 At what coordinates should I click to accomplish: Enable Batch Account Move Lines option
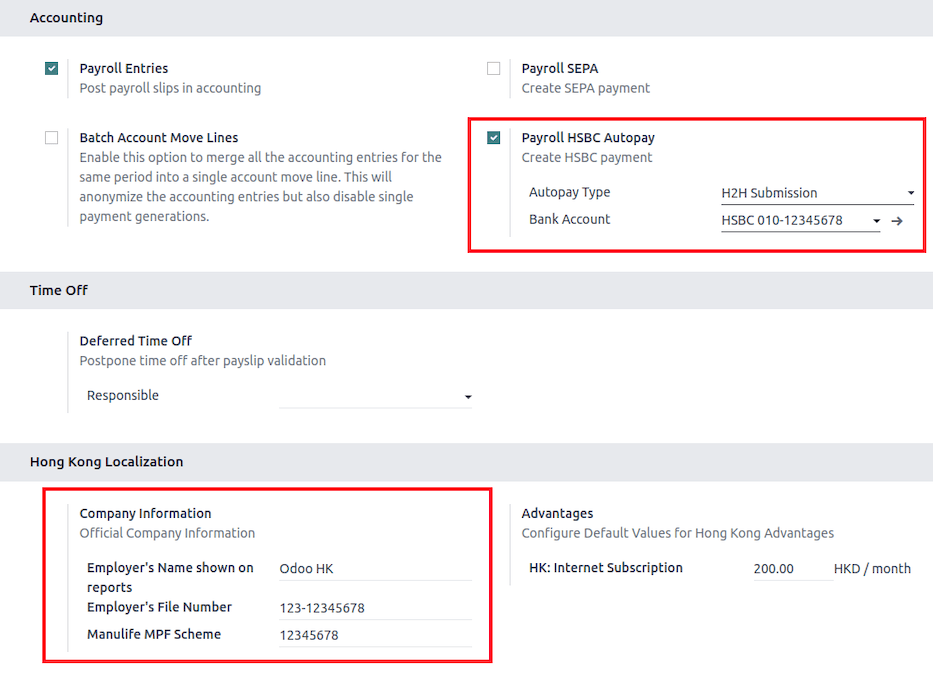pos(52,138)
